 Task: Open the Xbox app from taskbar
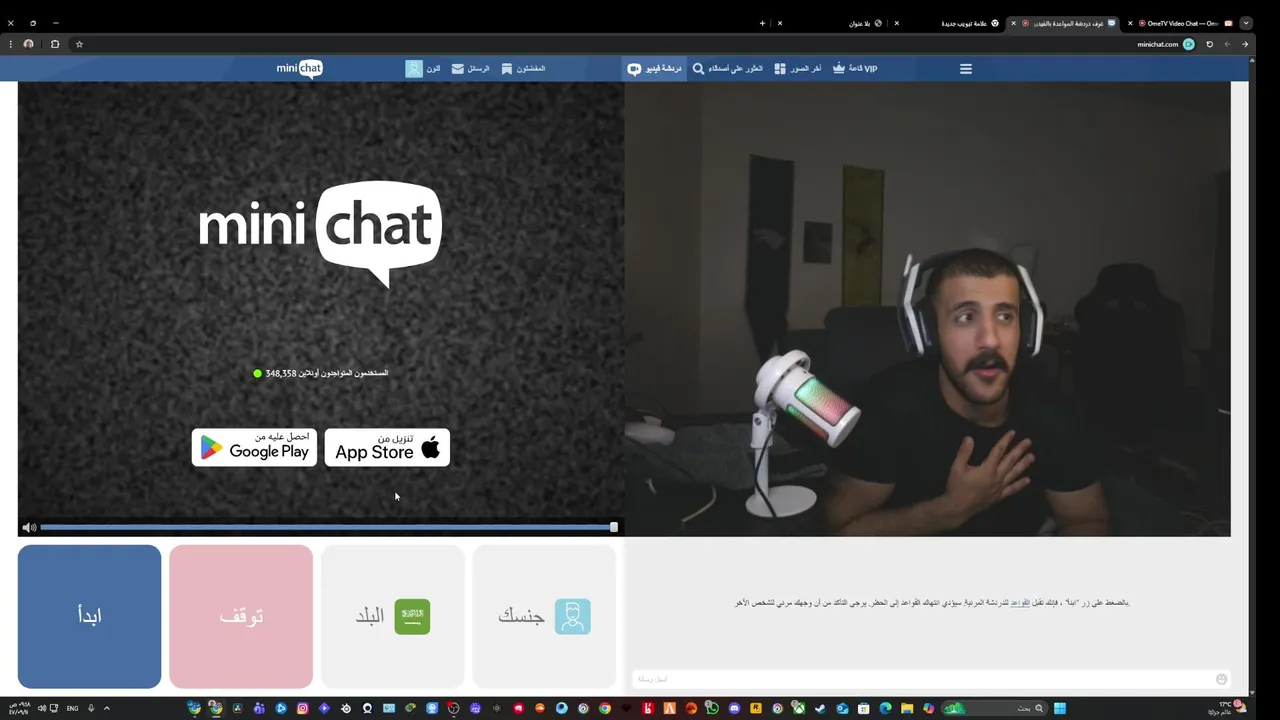[x=799, y=708]
